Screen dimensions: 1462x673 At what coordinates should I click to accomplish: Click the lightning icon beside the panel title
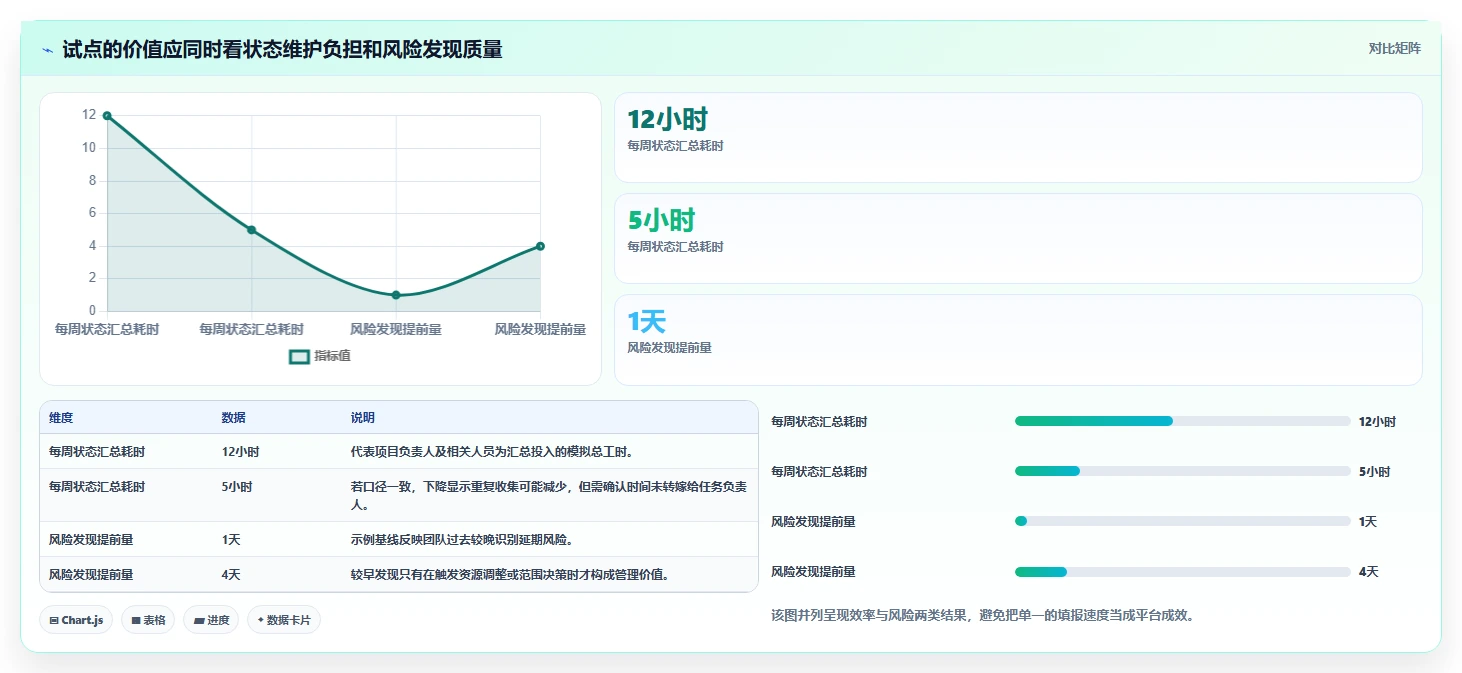(x=48, y=49)
